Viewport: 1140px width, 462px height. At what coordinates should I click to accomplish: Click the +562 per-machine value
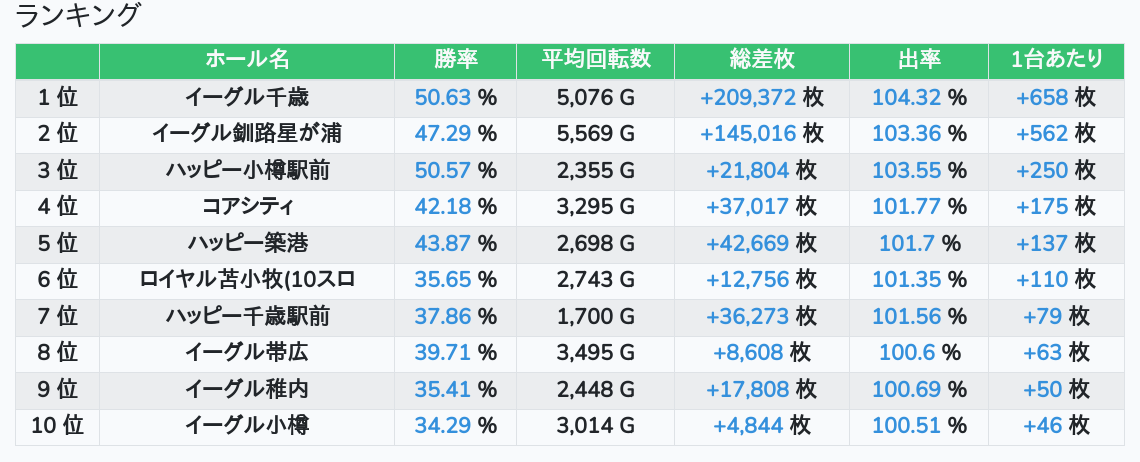pyautogui.click(x=1042, y=134)
